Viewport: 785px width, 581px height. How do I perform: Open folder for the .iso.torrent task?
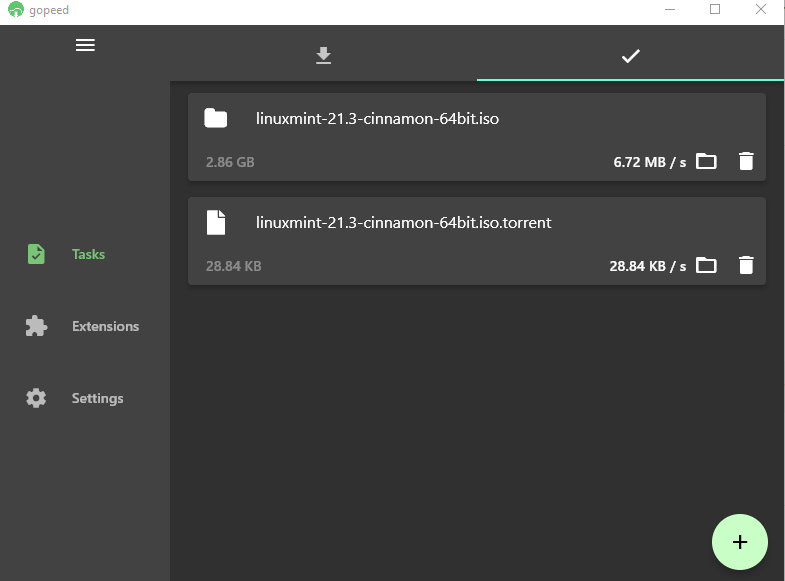[706, 265]
